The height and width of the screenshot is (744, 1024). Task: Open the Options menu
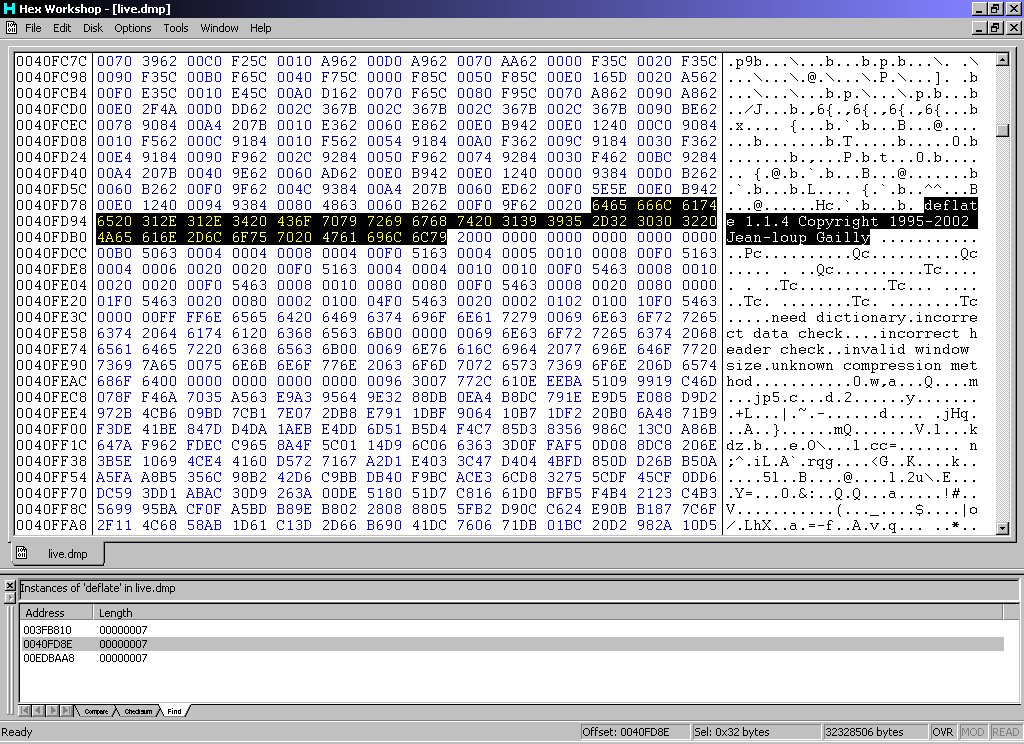pos(133,28)
